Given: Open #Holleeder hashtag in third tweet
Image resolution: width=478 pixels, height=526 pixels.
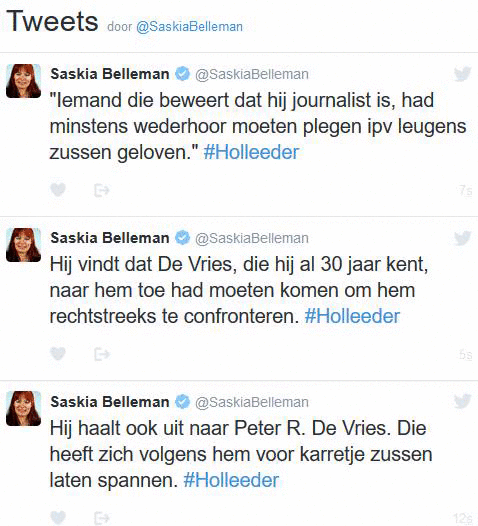Looking at the screenshot, I should point(231,480).
